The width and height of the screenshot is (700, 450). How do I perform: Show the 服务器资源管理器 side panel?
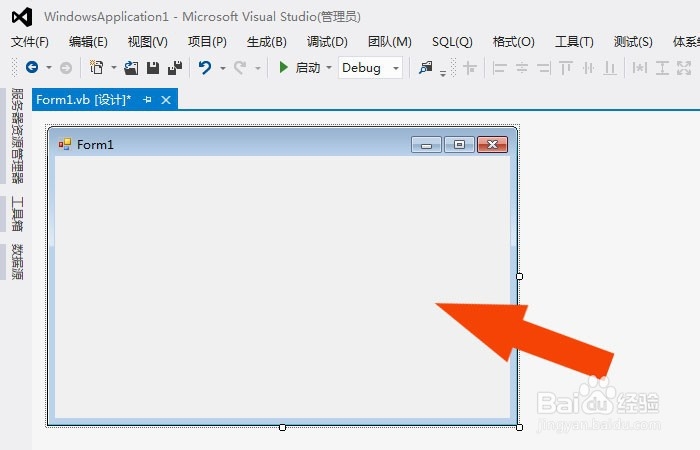17,136
